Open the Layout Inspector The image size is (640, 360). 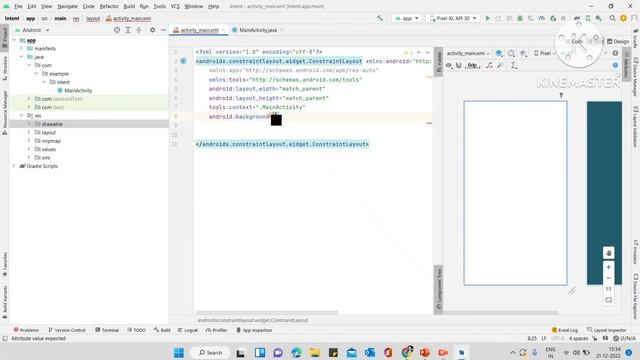tap(607, 330)
